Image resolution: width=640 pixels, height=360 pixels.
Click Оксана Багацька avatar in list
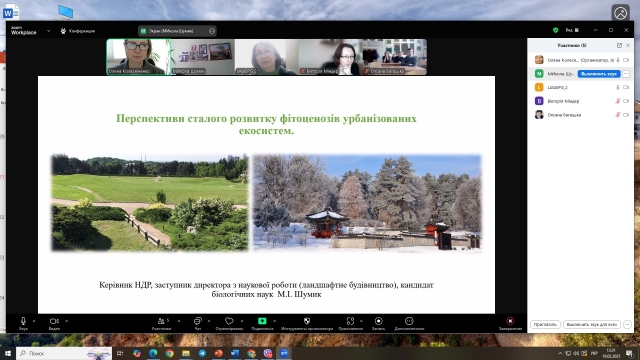[x=539, y=115]
